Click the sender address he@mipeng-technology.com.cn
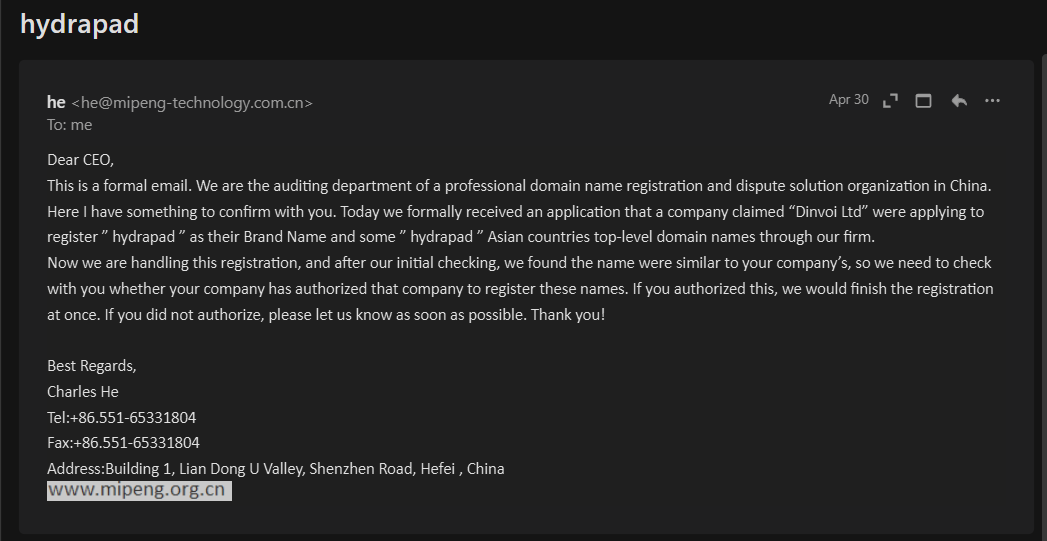The image size is (1047, 541). coord(192,103)
